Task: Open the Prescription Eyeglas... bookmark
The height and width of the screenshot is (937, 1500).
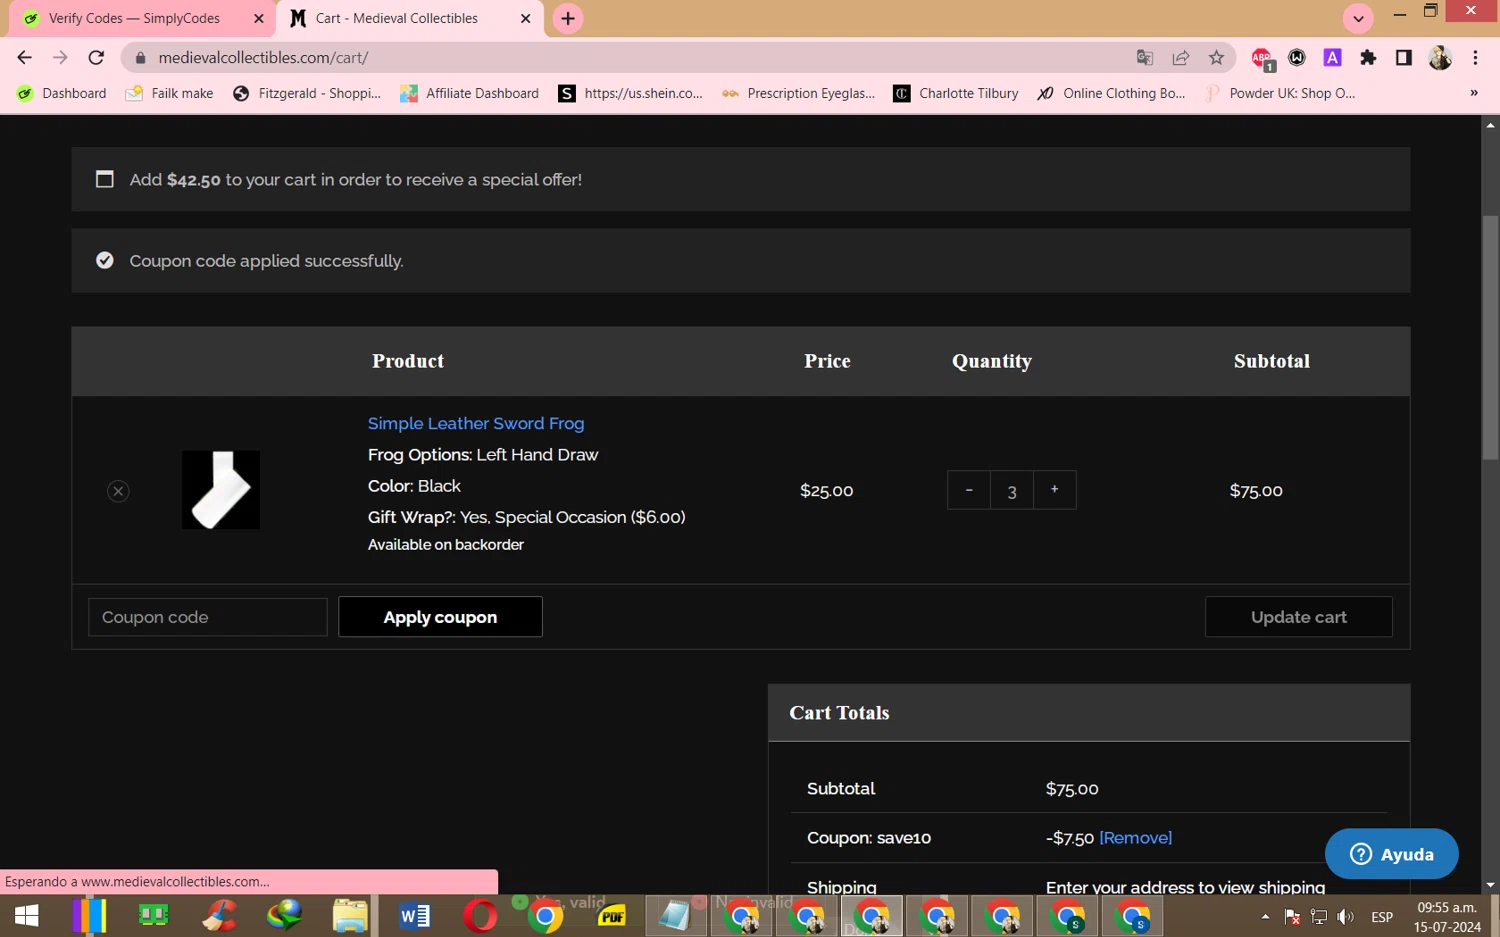Action: (799, 93)
